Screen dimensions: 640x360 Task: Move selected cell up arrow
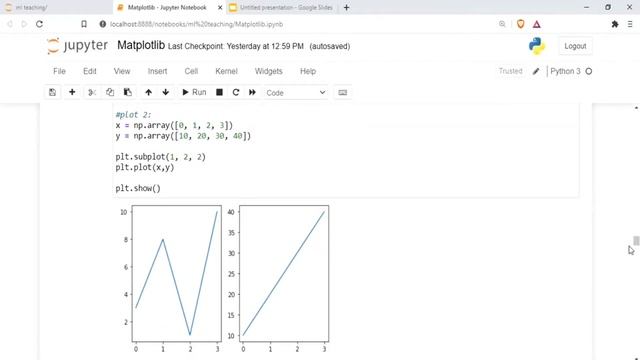(149, 92)
